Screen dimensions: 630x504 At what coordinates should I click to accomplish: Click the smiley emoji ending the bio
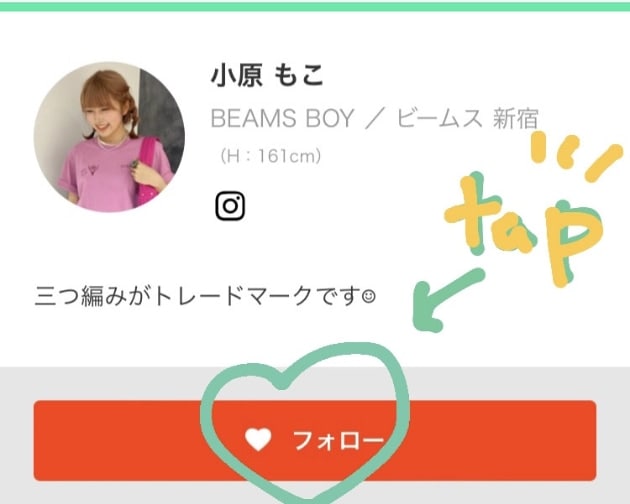(368, 297)
